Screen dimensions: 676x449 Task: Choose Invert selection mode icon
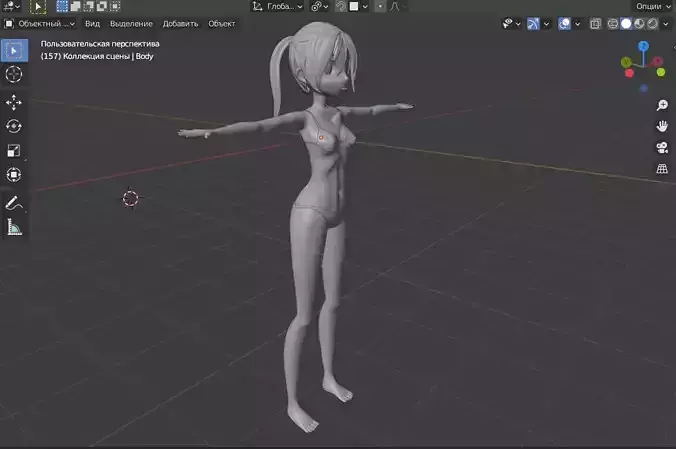coord(102,6)
